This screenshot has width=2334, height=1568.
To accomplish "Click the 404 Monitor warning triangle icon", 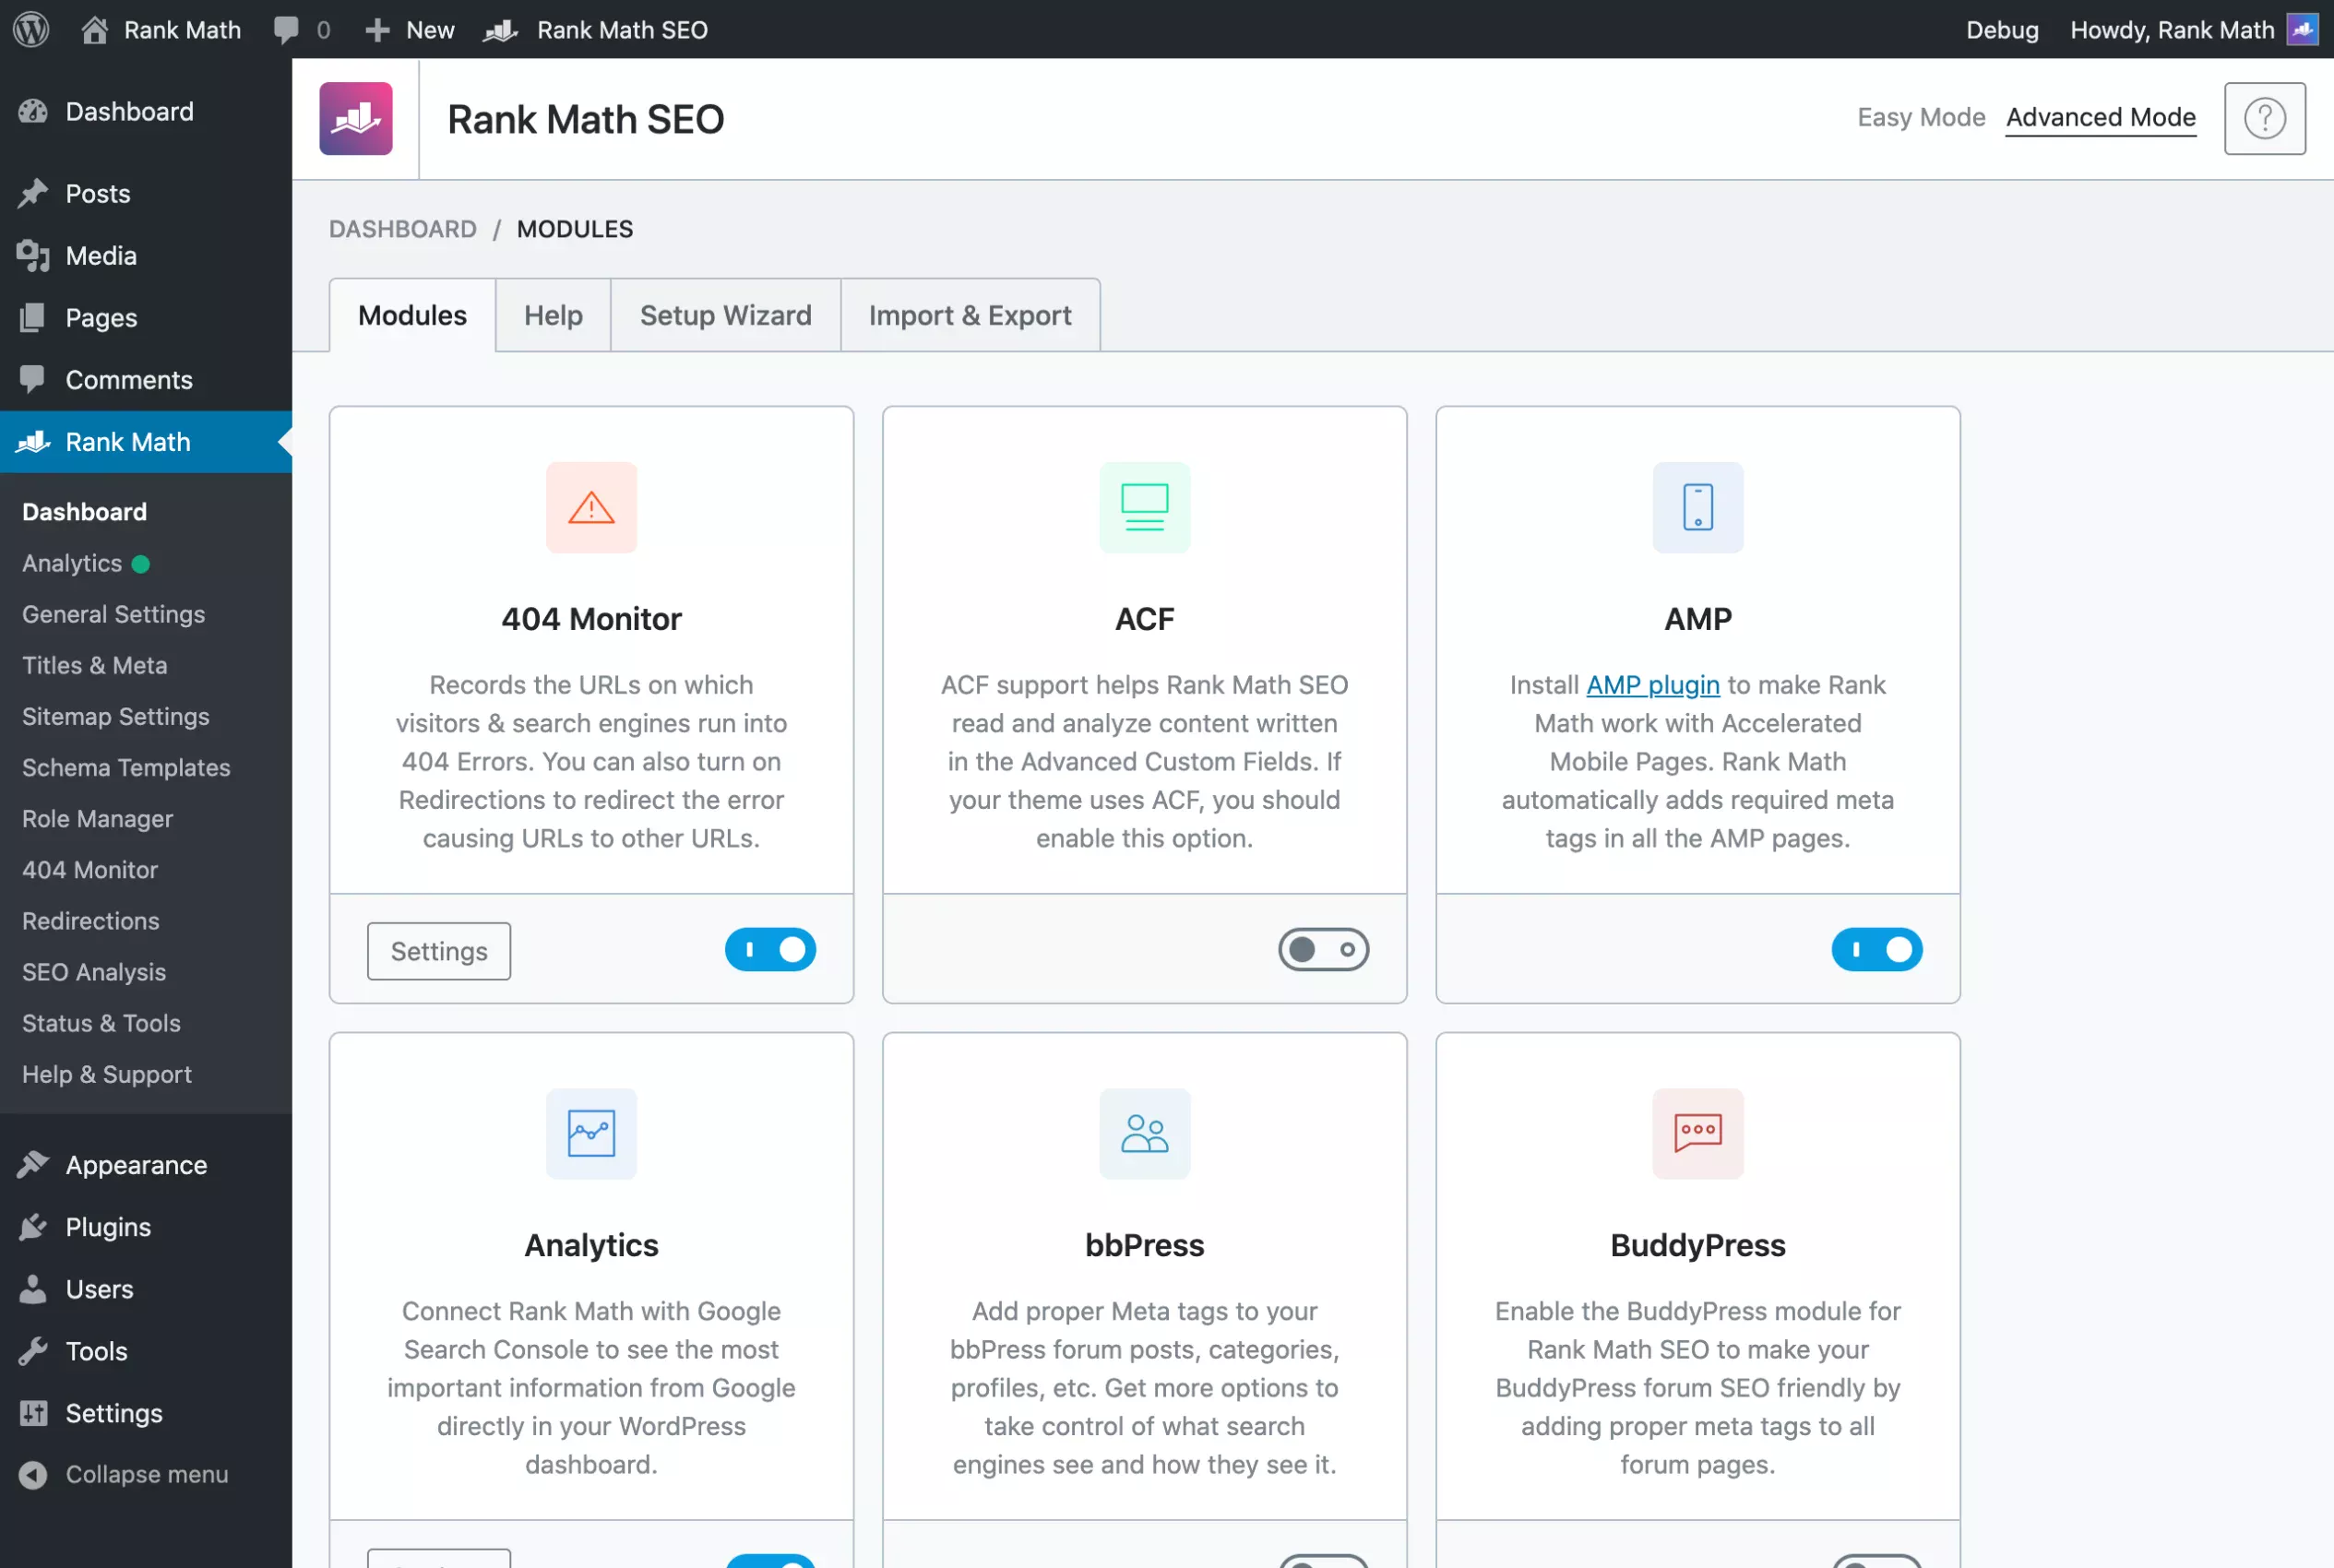I will (591, 507).
